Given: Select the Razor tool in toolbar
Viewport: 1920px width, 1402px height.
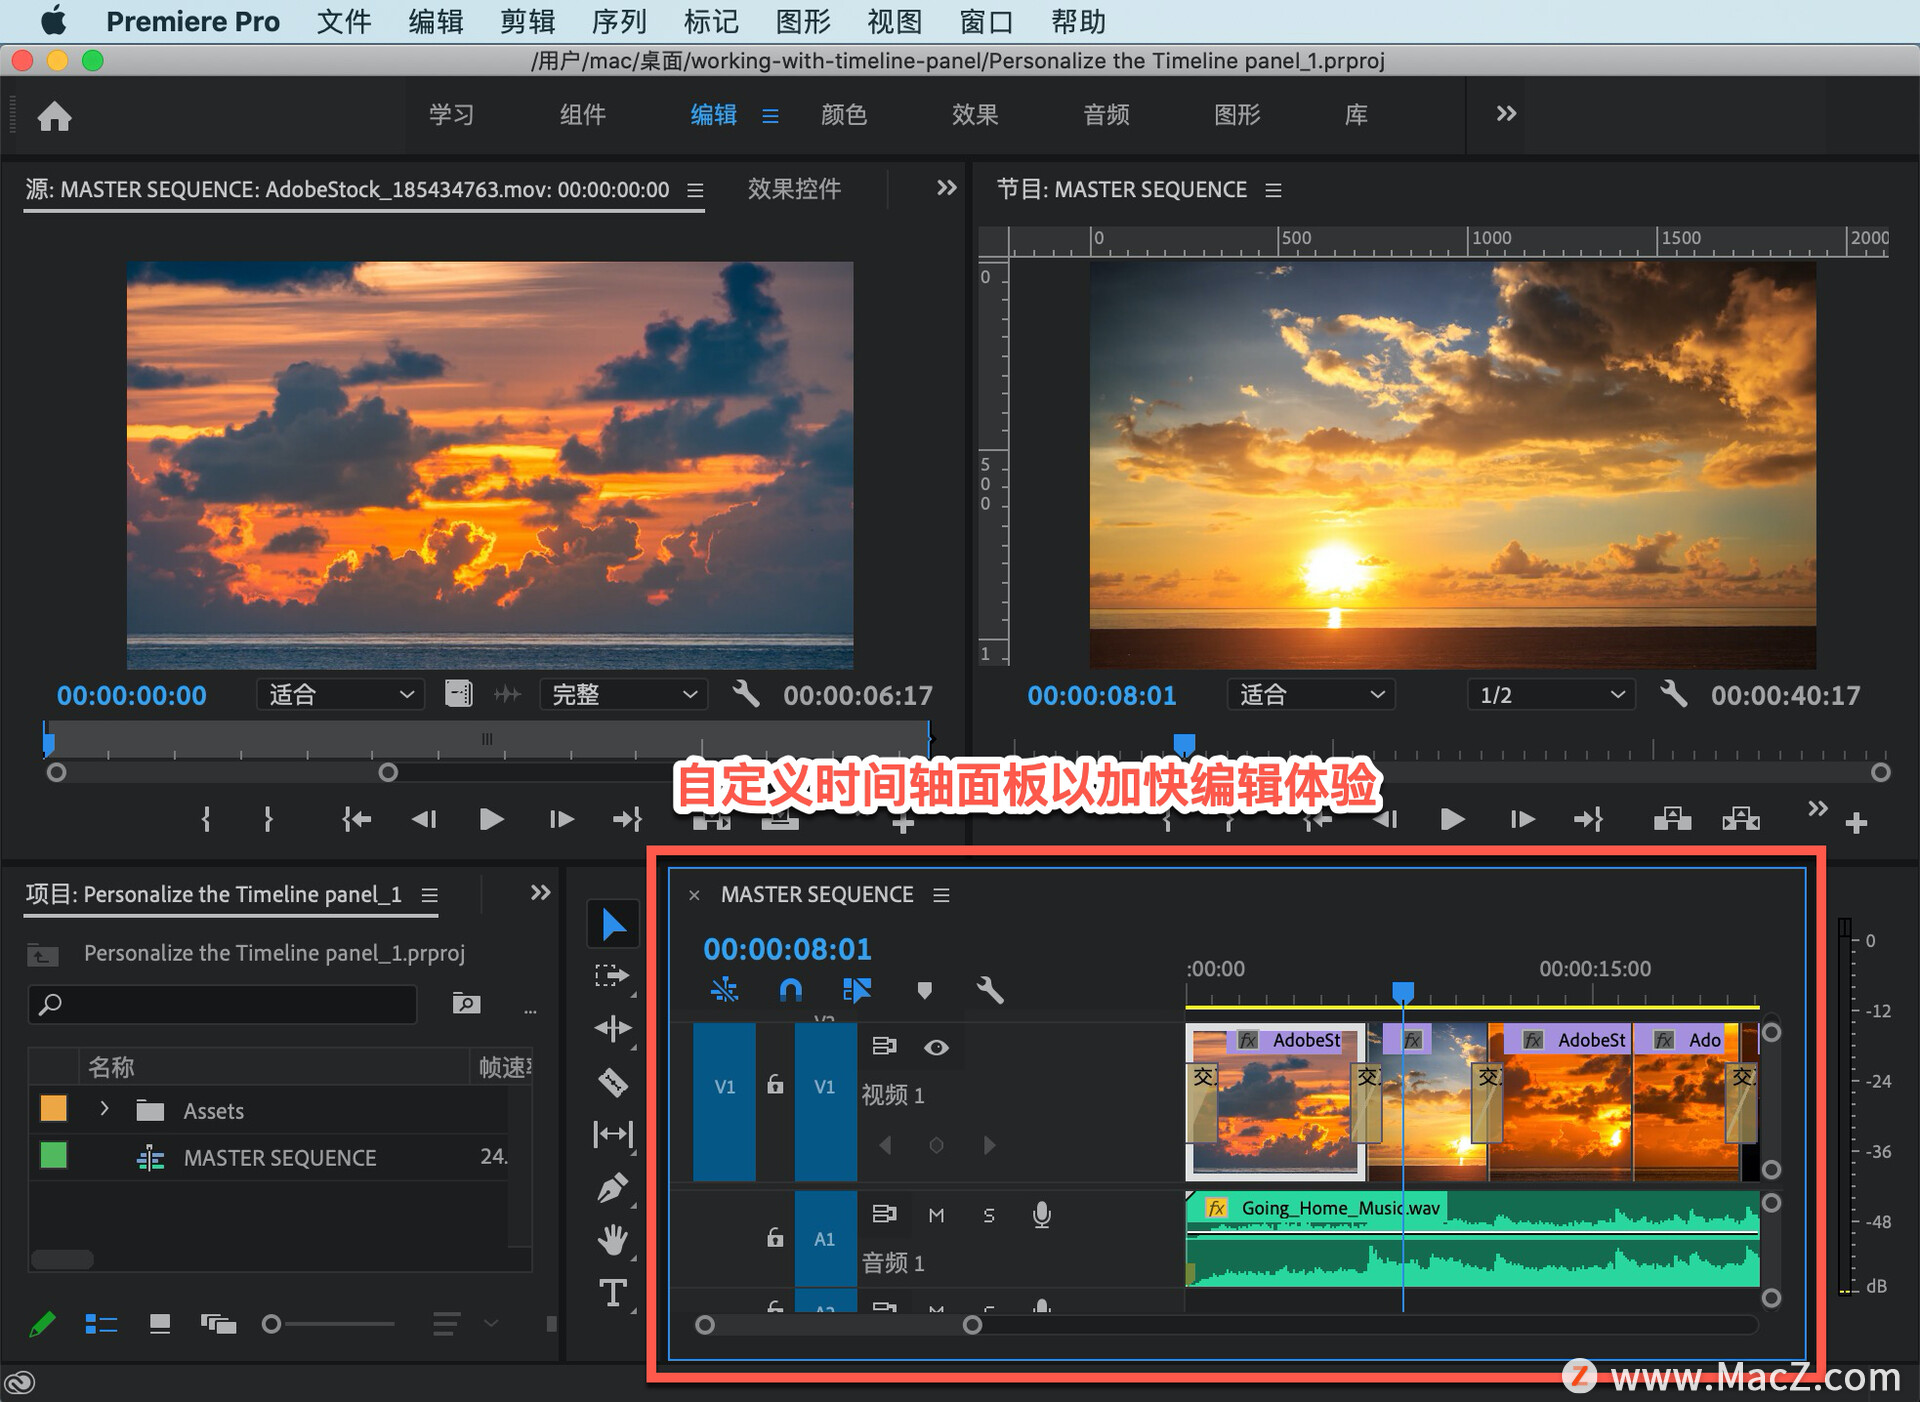Looking at the screenshot, I should click(x=612, y=1081).
